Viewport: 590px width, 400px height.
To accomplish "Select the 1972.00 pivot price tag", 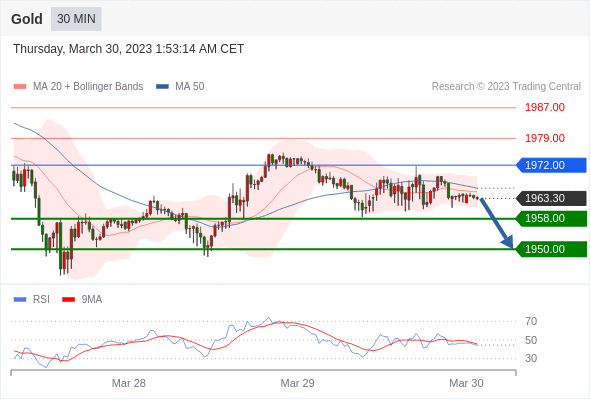I will pos(550,165).
